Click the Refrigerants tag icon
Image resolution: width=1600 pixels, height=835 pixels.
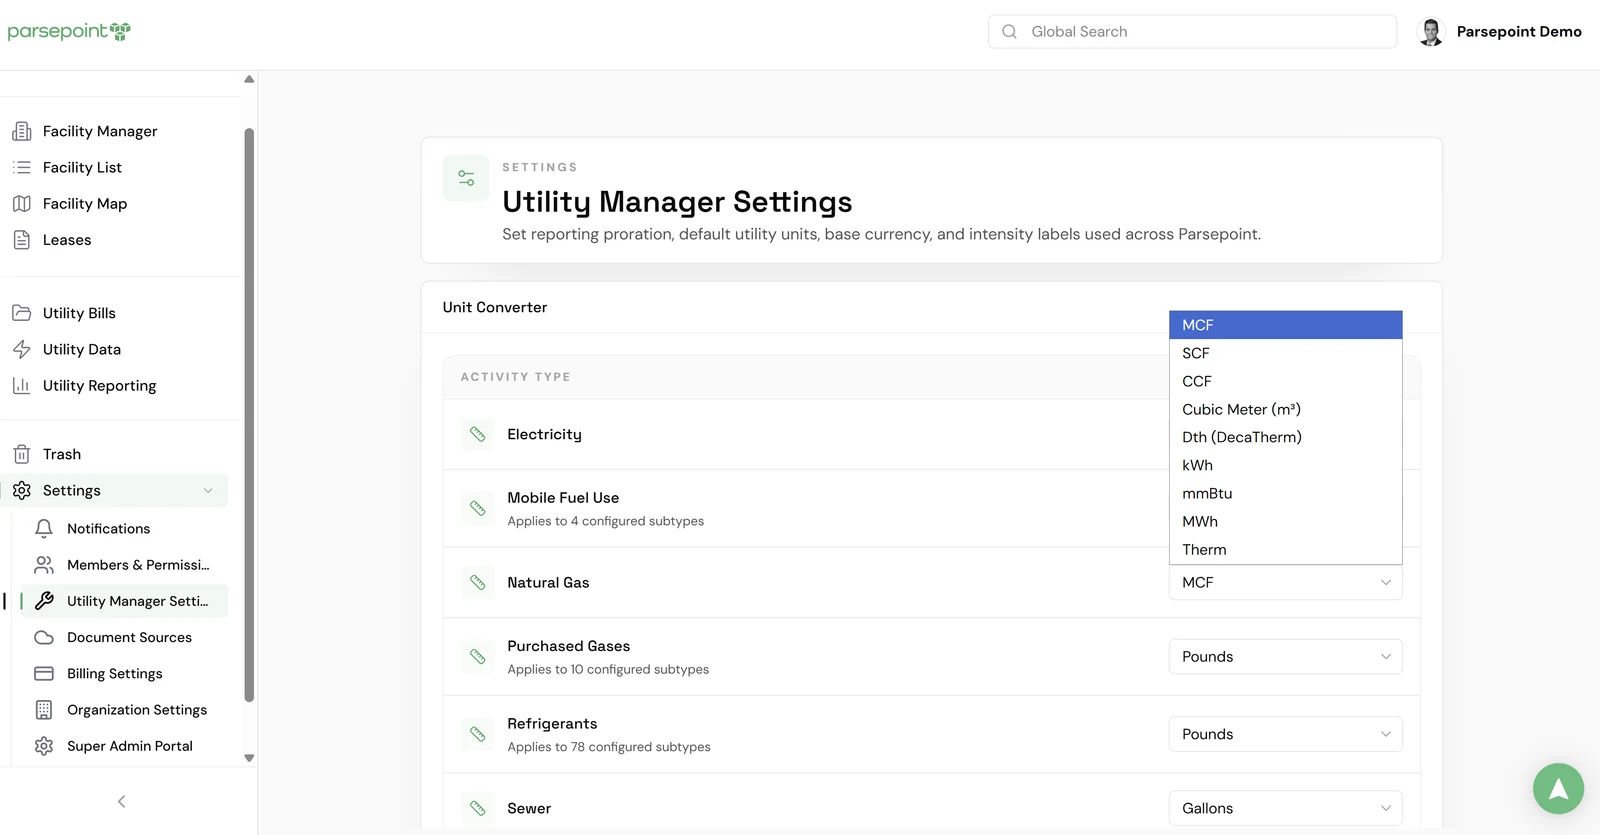click(478, 734)
